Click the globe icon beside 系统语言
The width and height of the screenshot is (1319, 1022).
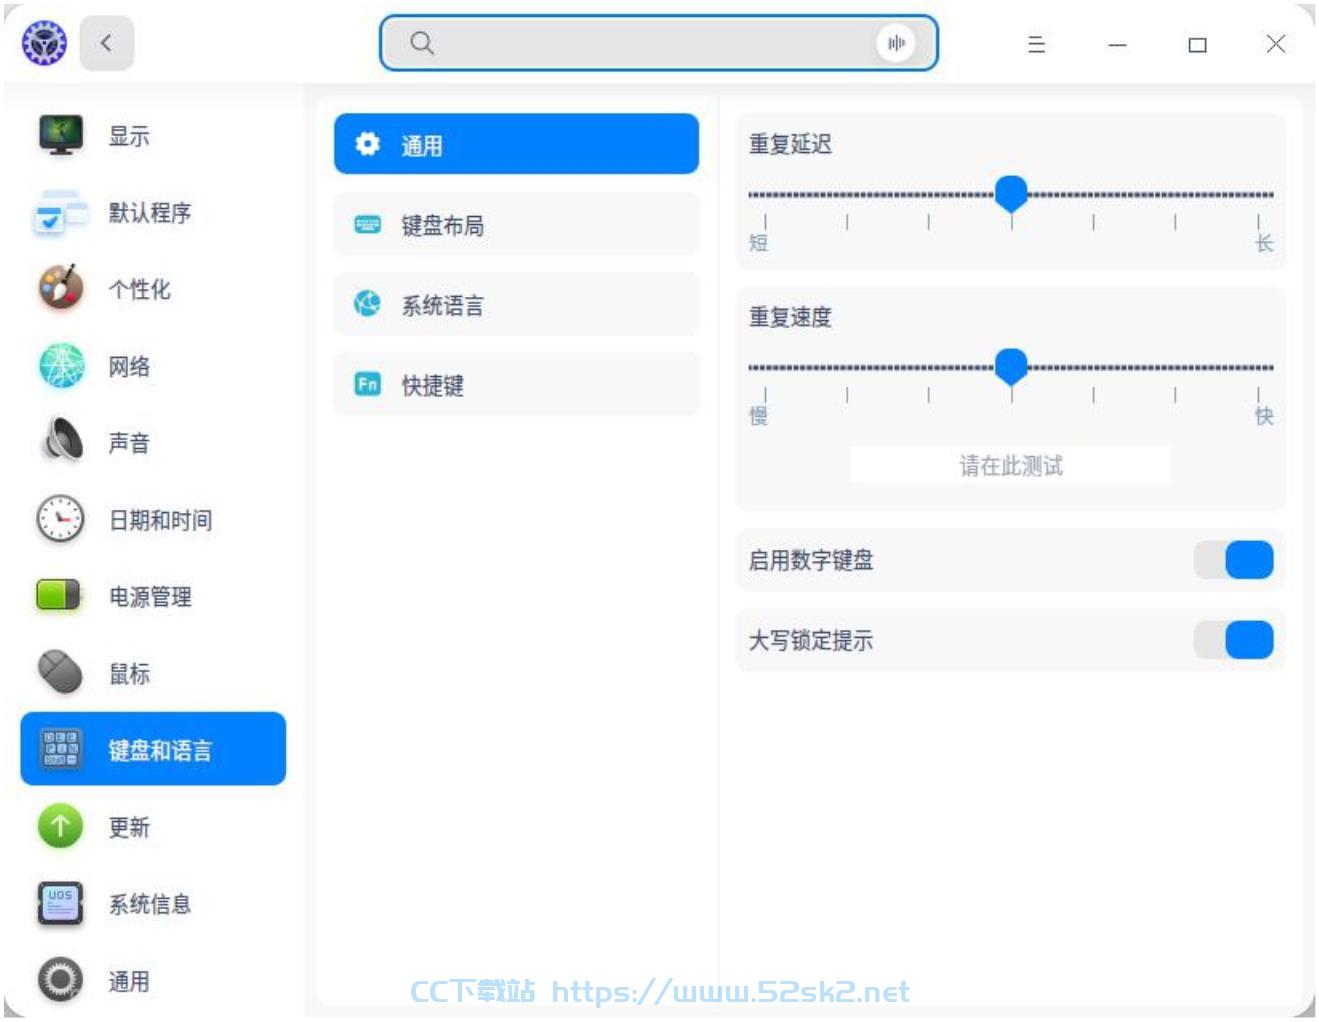(368, 303)
